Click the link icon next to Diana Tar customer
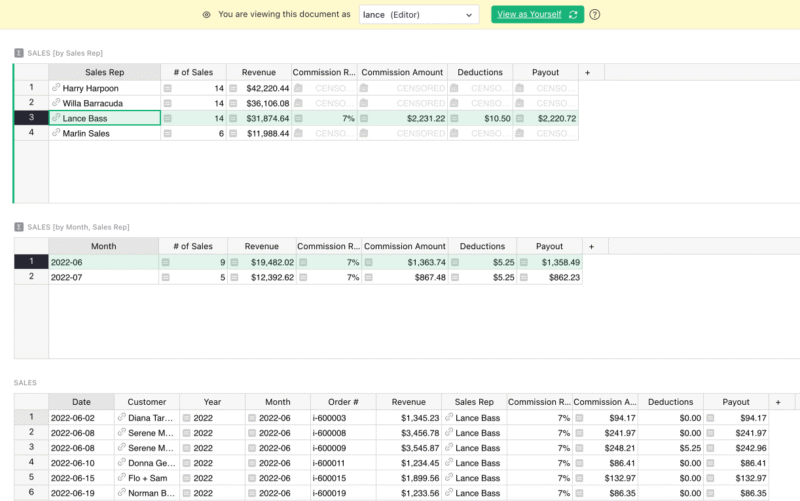The image size is (800, 501). (x=121, y=417)
